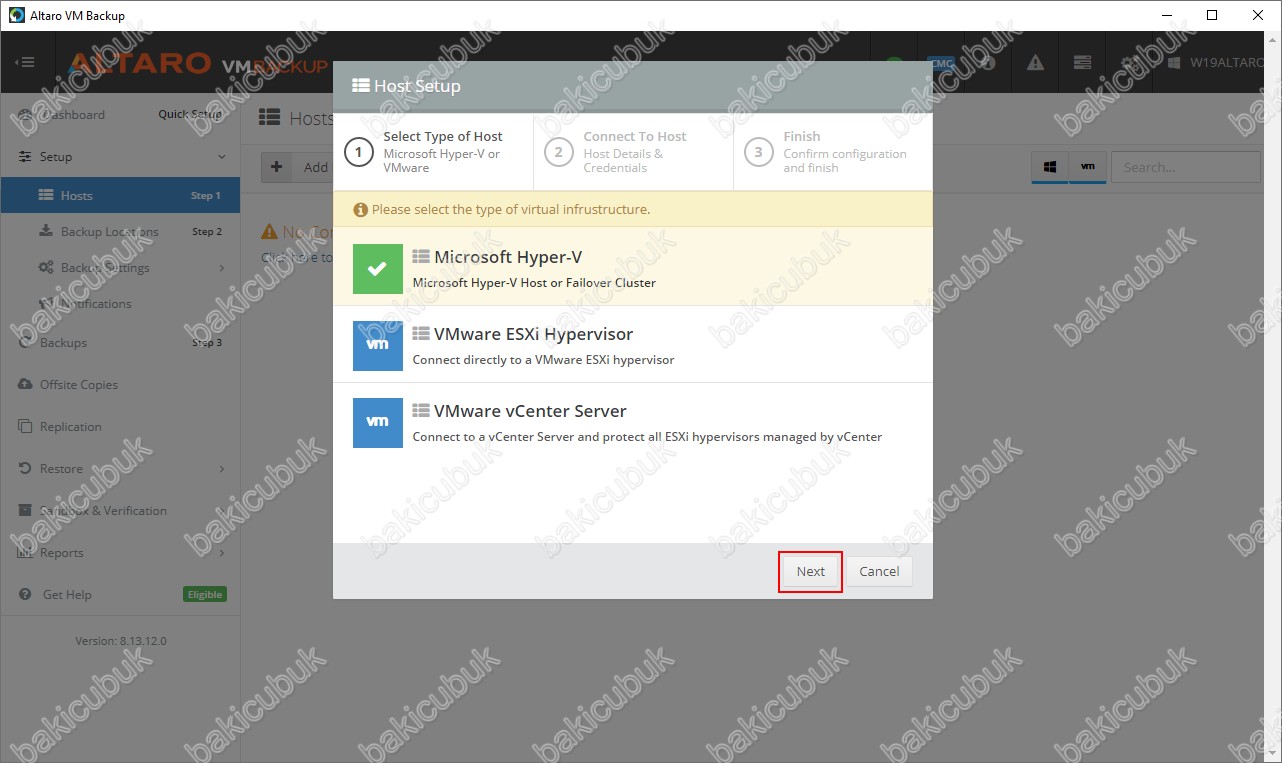Click the info icon in top bar
Screen dimensions: 1282x763
(x=988, y=62)
